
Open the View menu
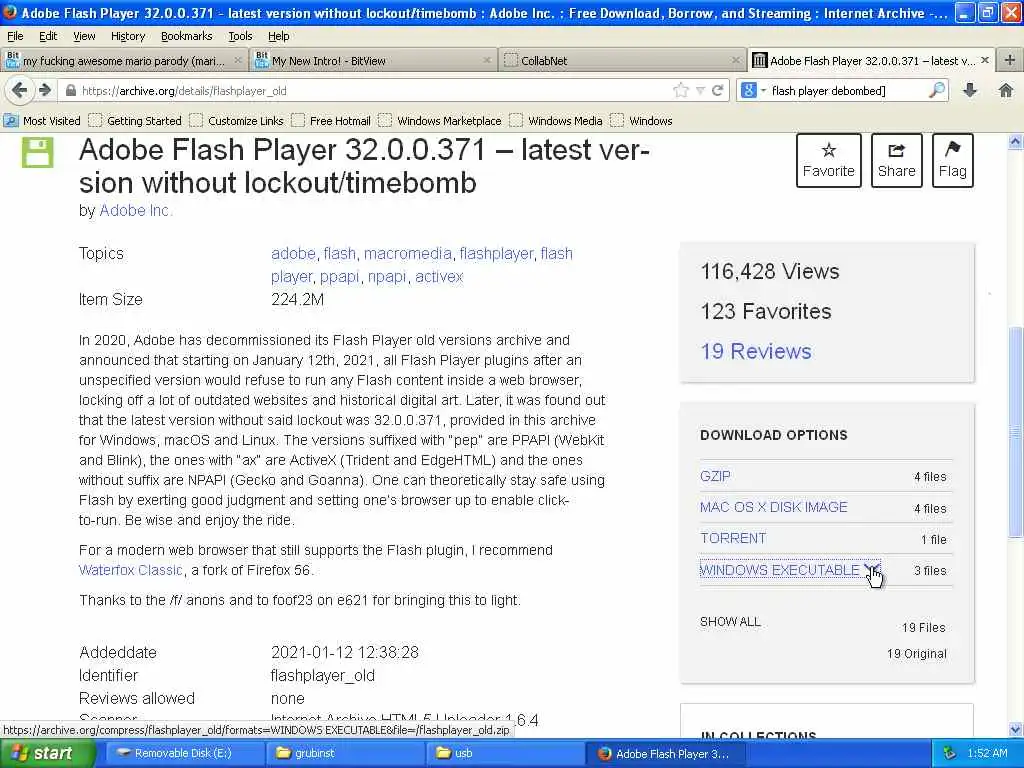coord(84,36)
